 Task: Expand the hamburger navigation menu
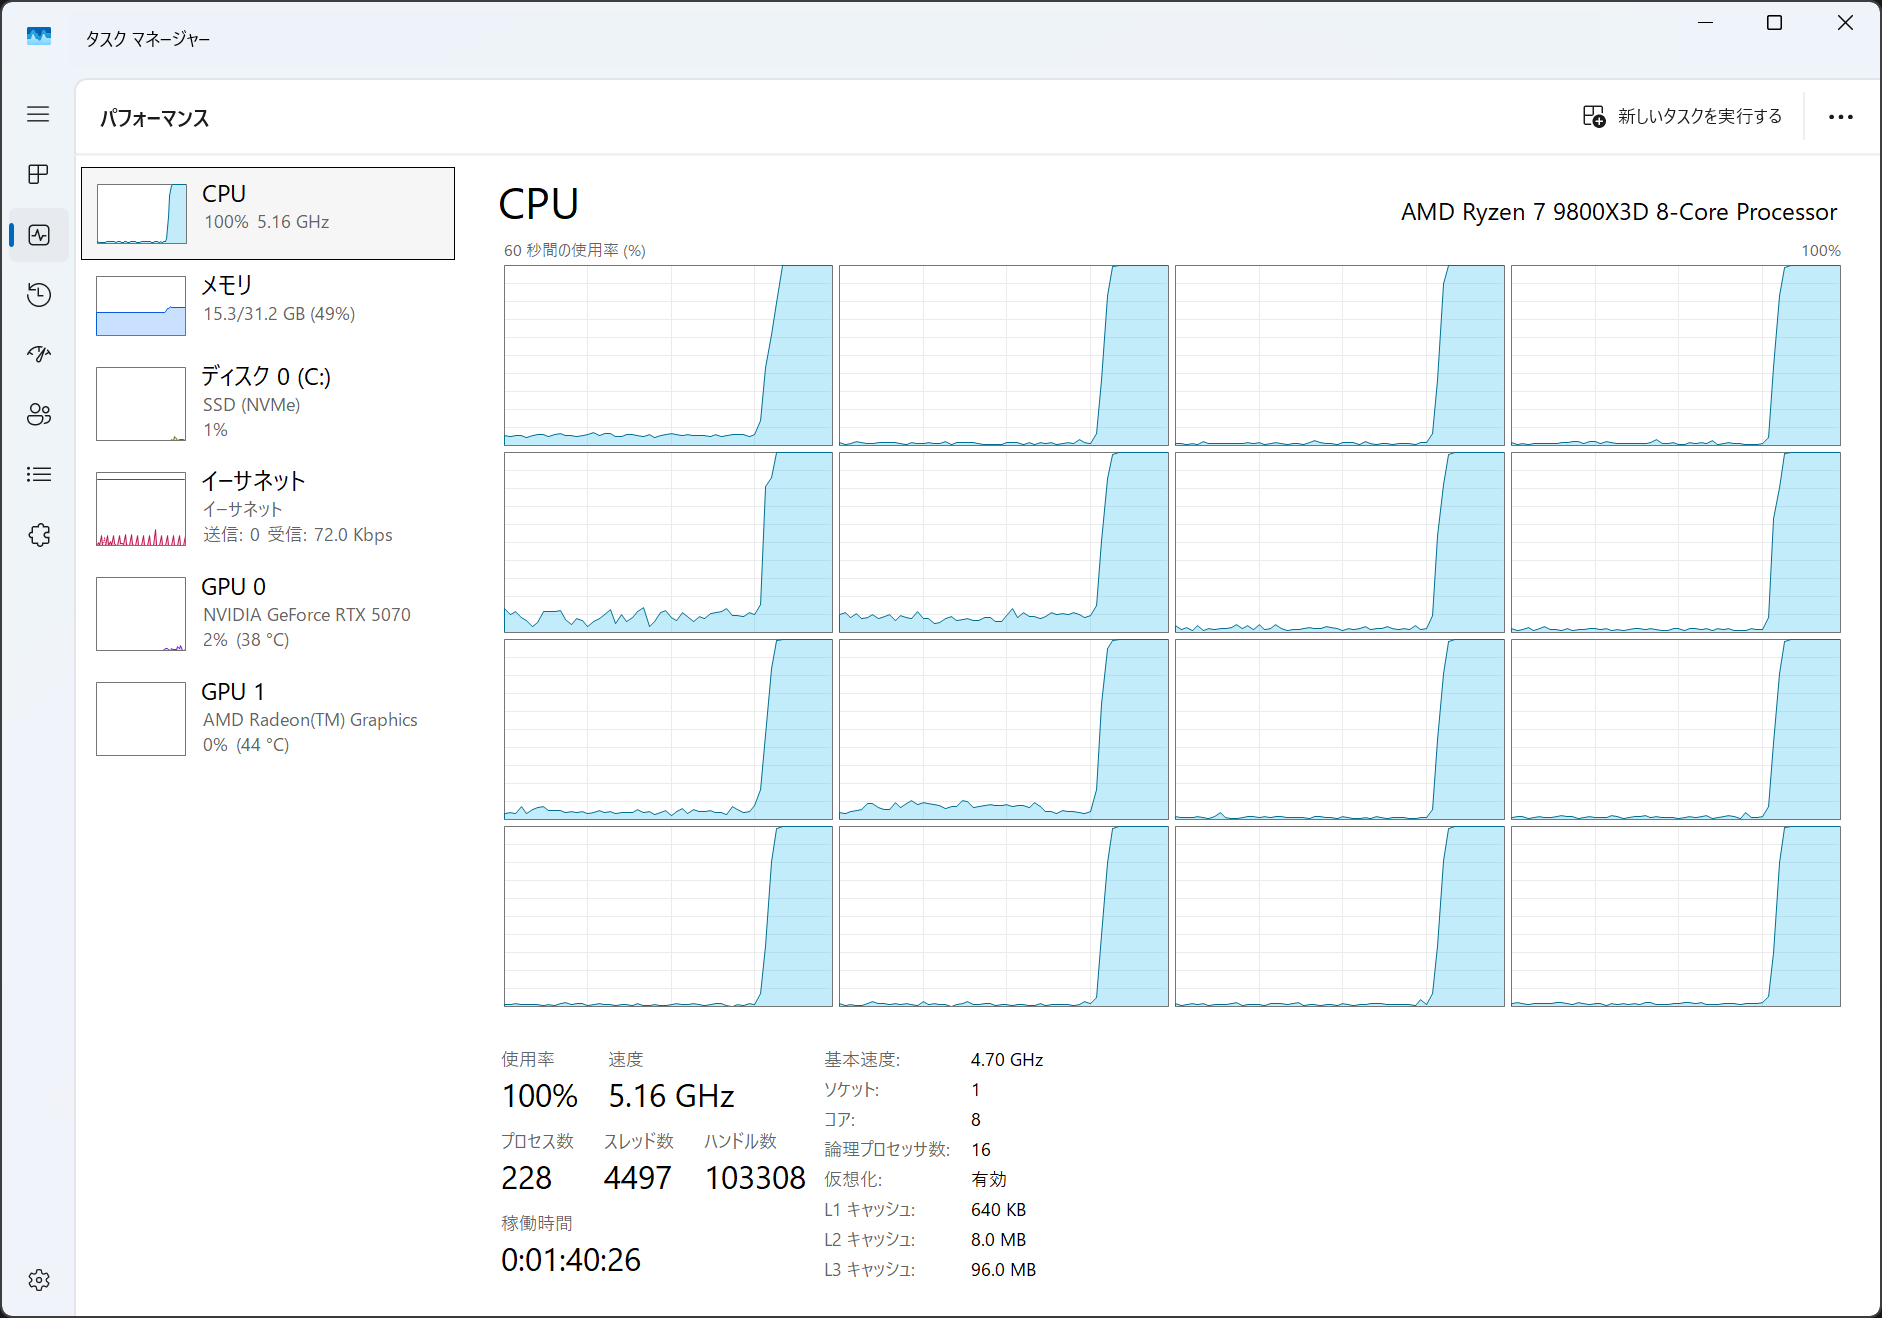click(x=38, y=114)
